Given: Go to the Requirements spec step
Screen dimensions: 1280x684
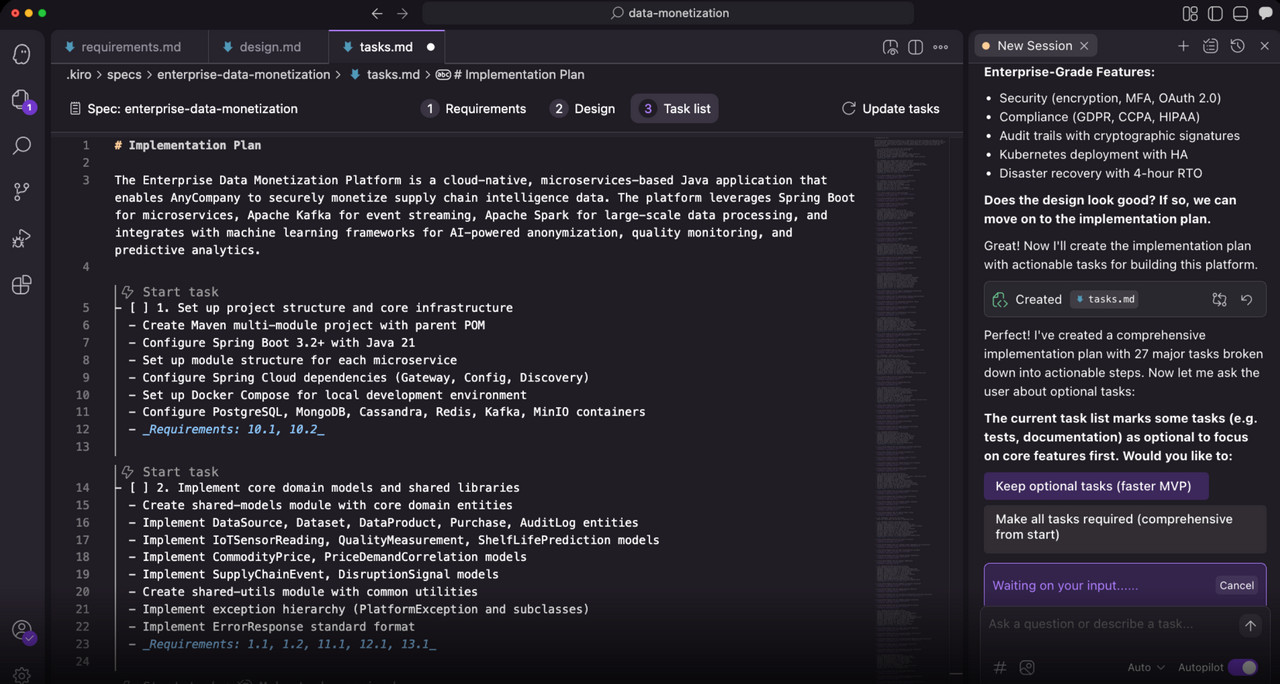Looking at the screenshot, I should click(474, 109).
